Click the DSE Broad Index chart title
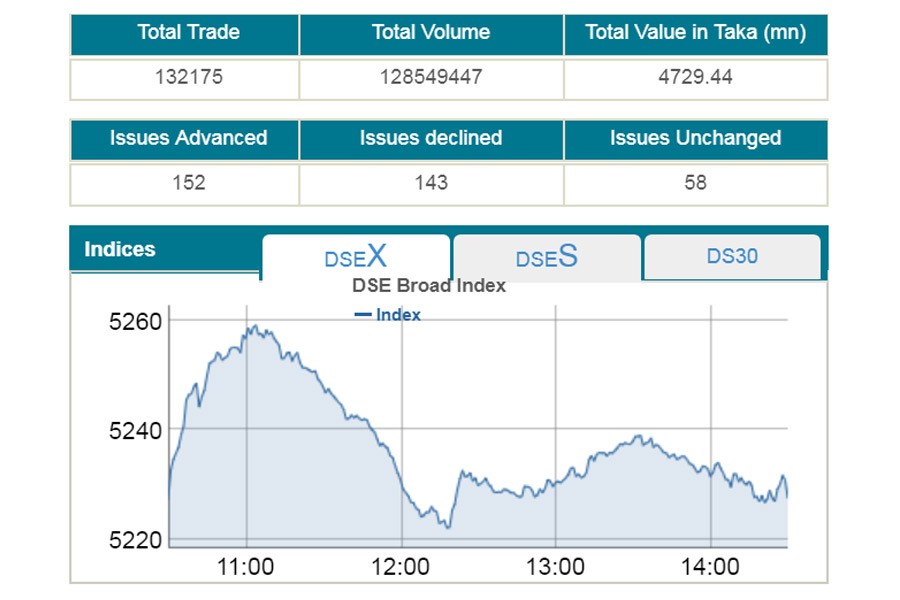The height and width of the screenshot is (600, 900). pyautogui.click(x=429, y=286)
